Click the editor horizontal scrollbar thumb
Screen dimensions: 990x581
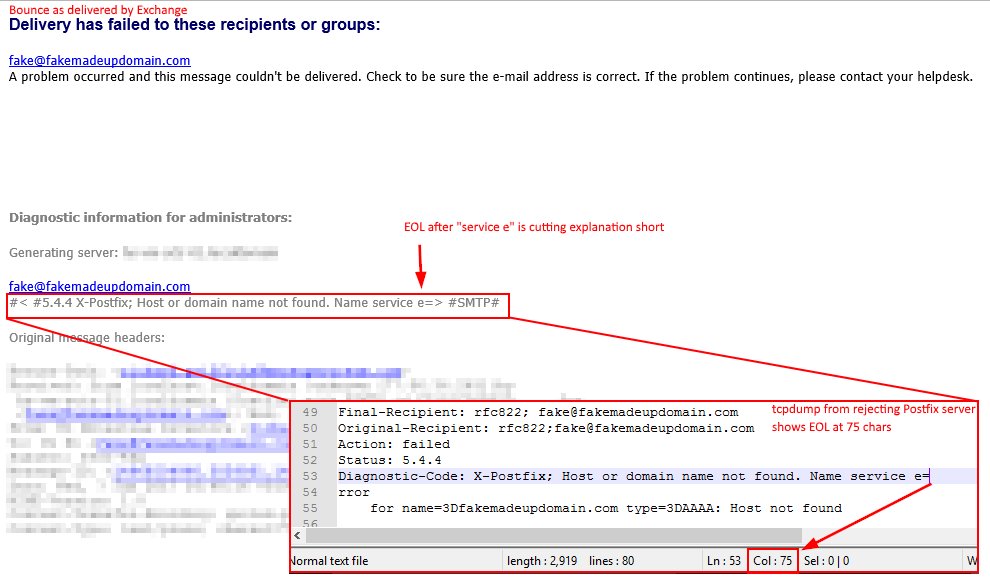554,536
